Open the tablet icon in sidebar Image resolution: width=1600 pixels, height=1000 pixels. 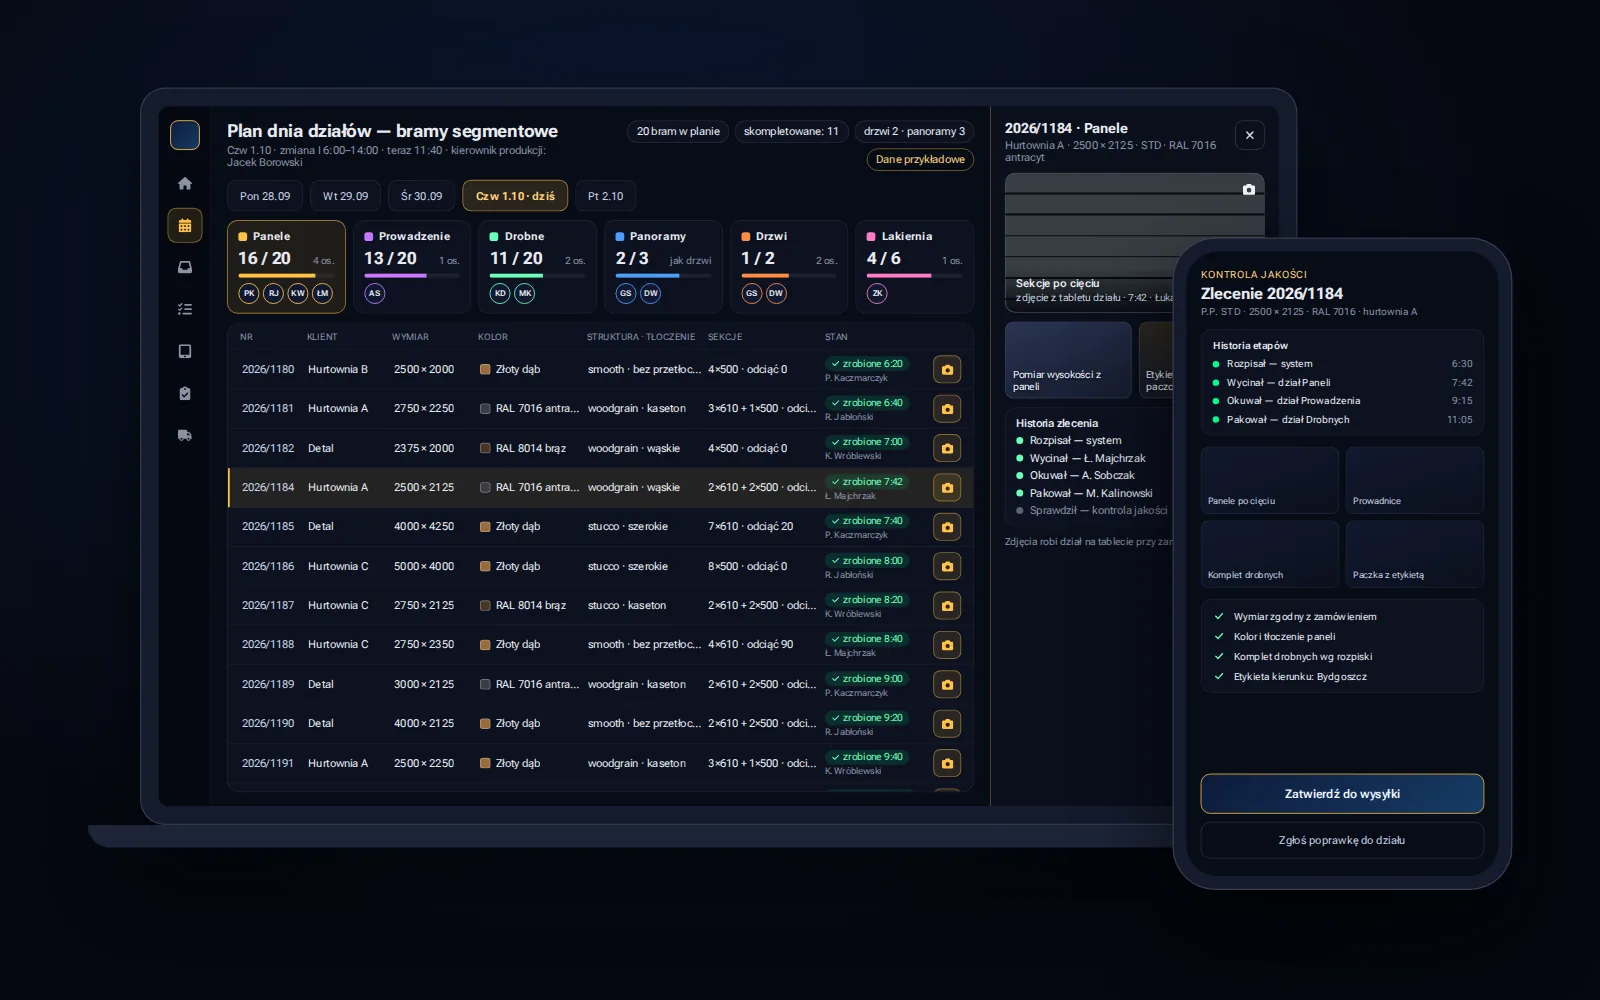click(x=185, y=351)
